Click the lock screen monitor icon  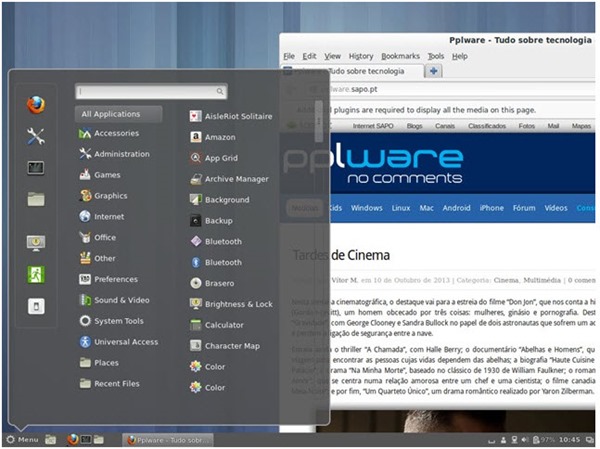pyautogui.click(x=36, y=243)
